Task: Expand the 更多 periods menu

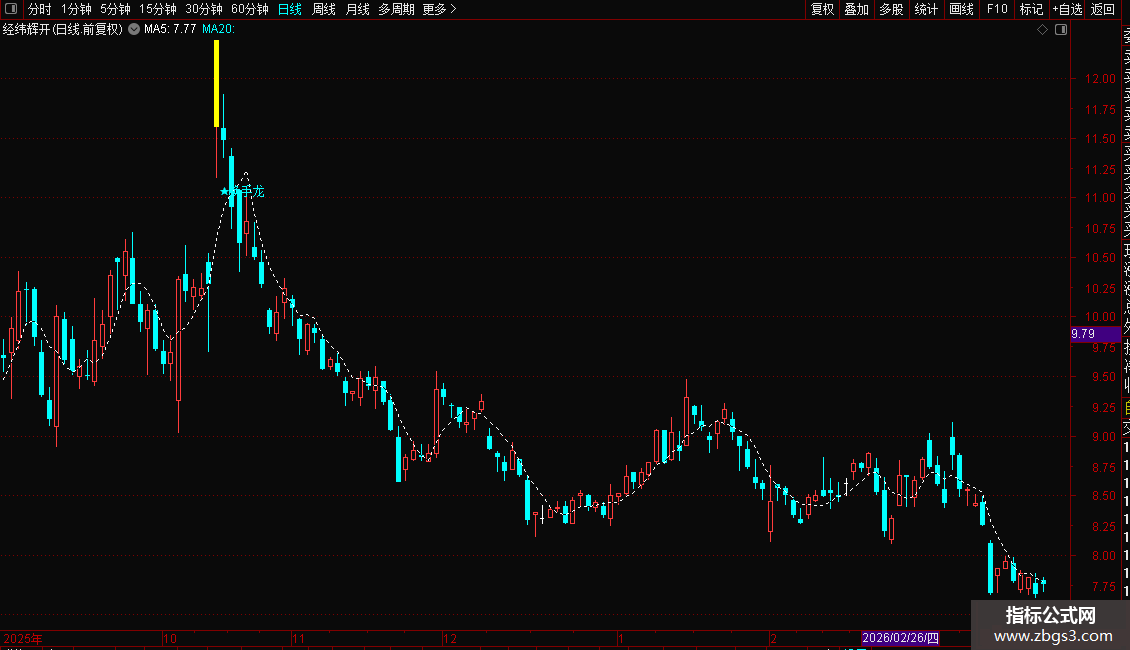Action: coord(440,9)
